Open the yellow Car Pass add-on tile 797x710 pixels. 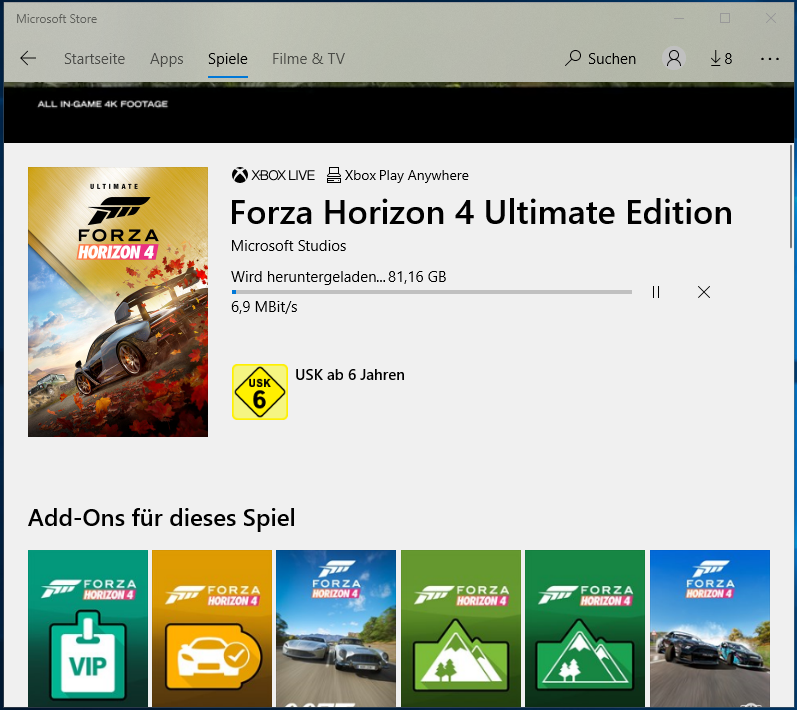(212, 628)
